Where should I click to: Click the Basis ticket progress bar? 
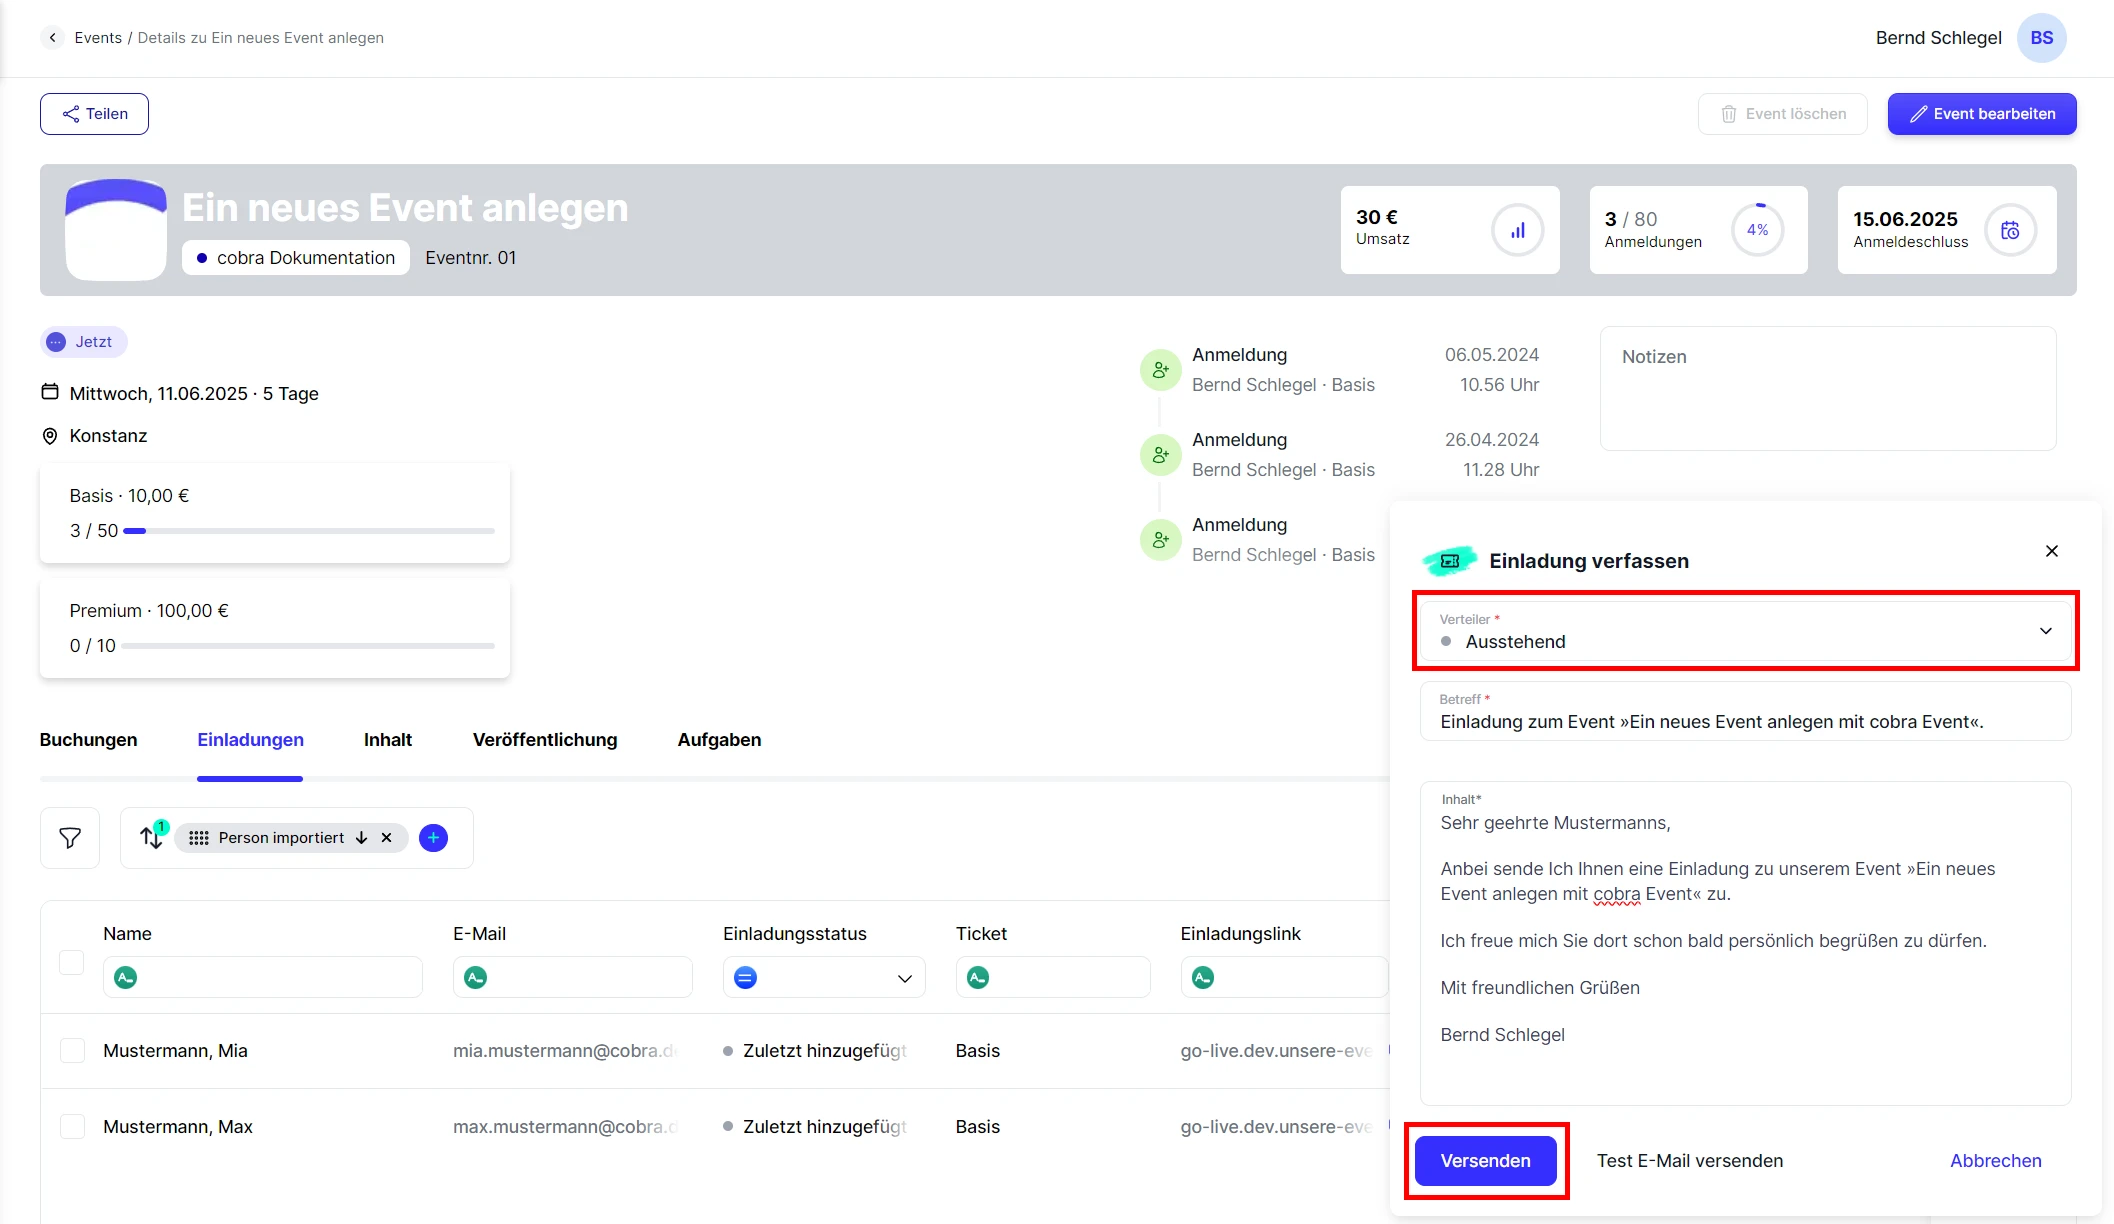[x=308, y=531]
